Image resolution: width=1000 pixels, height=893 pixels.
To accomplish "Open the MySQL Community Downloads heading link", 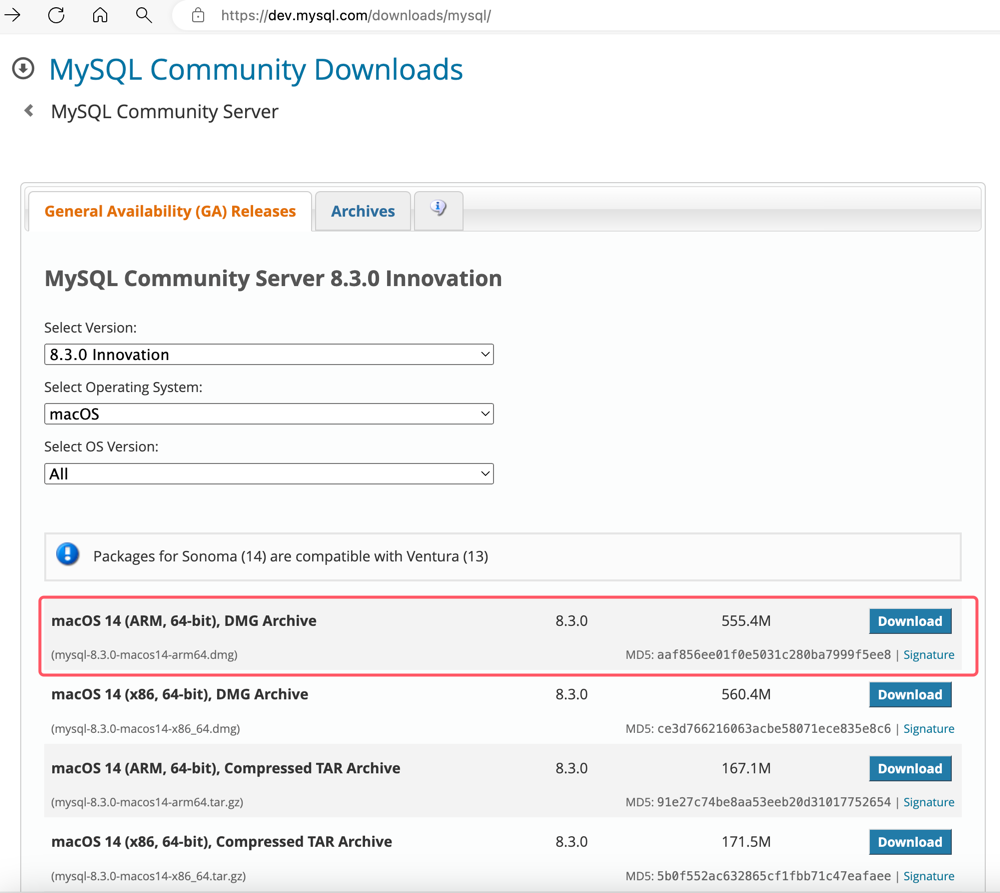I will [256, 70].
